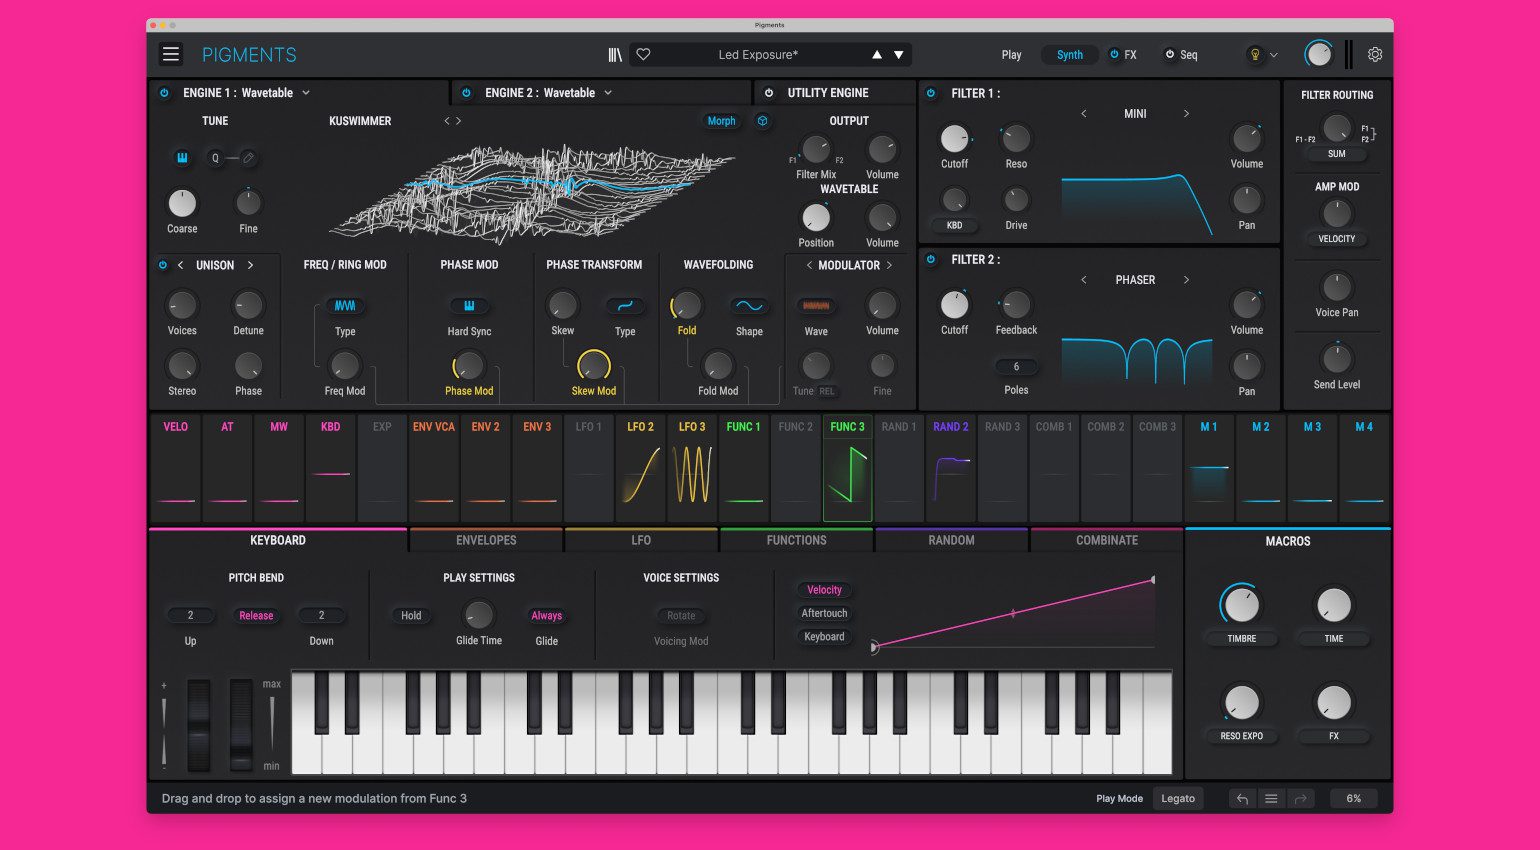
Task: Select the Keyboard curve button
Action: 824,637
